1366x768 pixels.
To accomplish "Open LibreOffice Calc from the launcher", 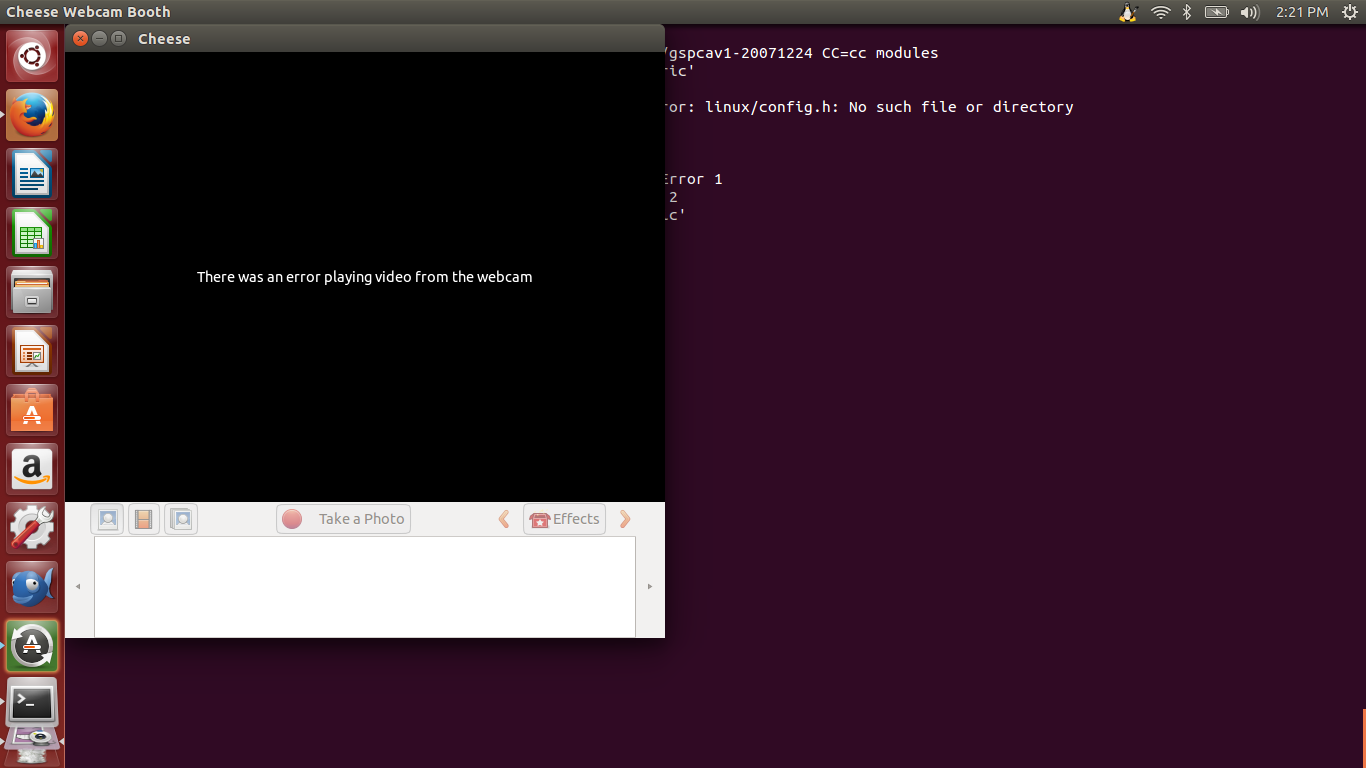I will tap(32, 233).
